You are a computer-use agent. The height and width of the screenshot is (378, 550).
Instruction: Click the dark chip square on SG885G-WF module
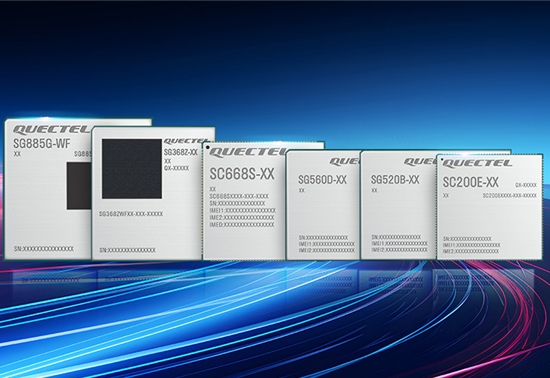point(79,186)
